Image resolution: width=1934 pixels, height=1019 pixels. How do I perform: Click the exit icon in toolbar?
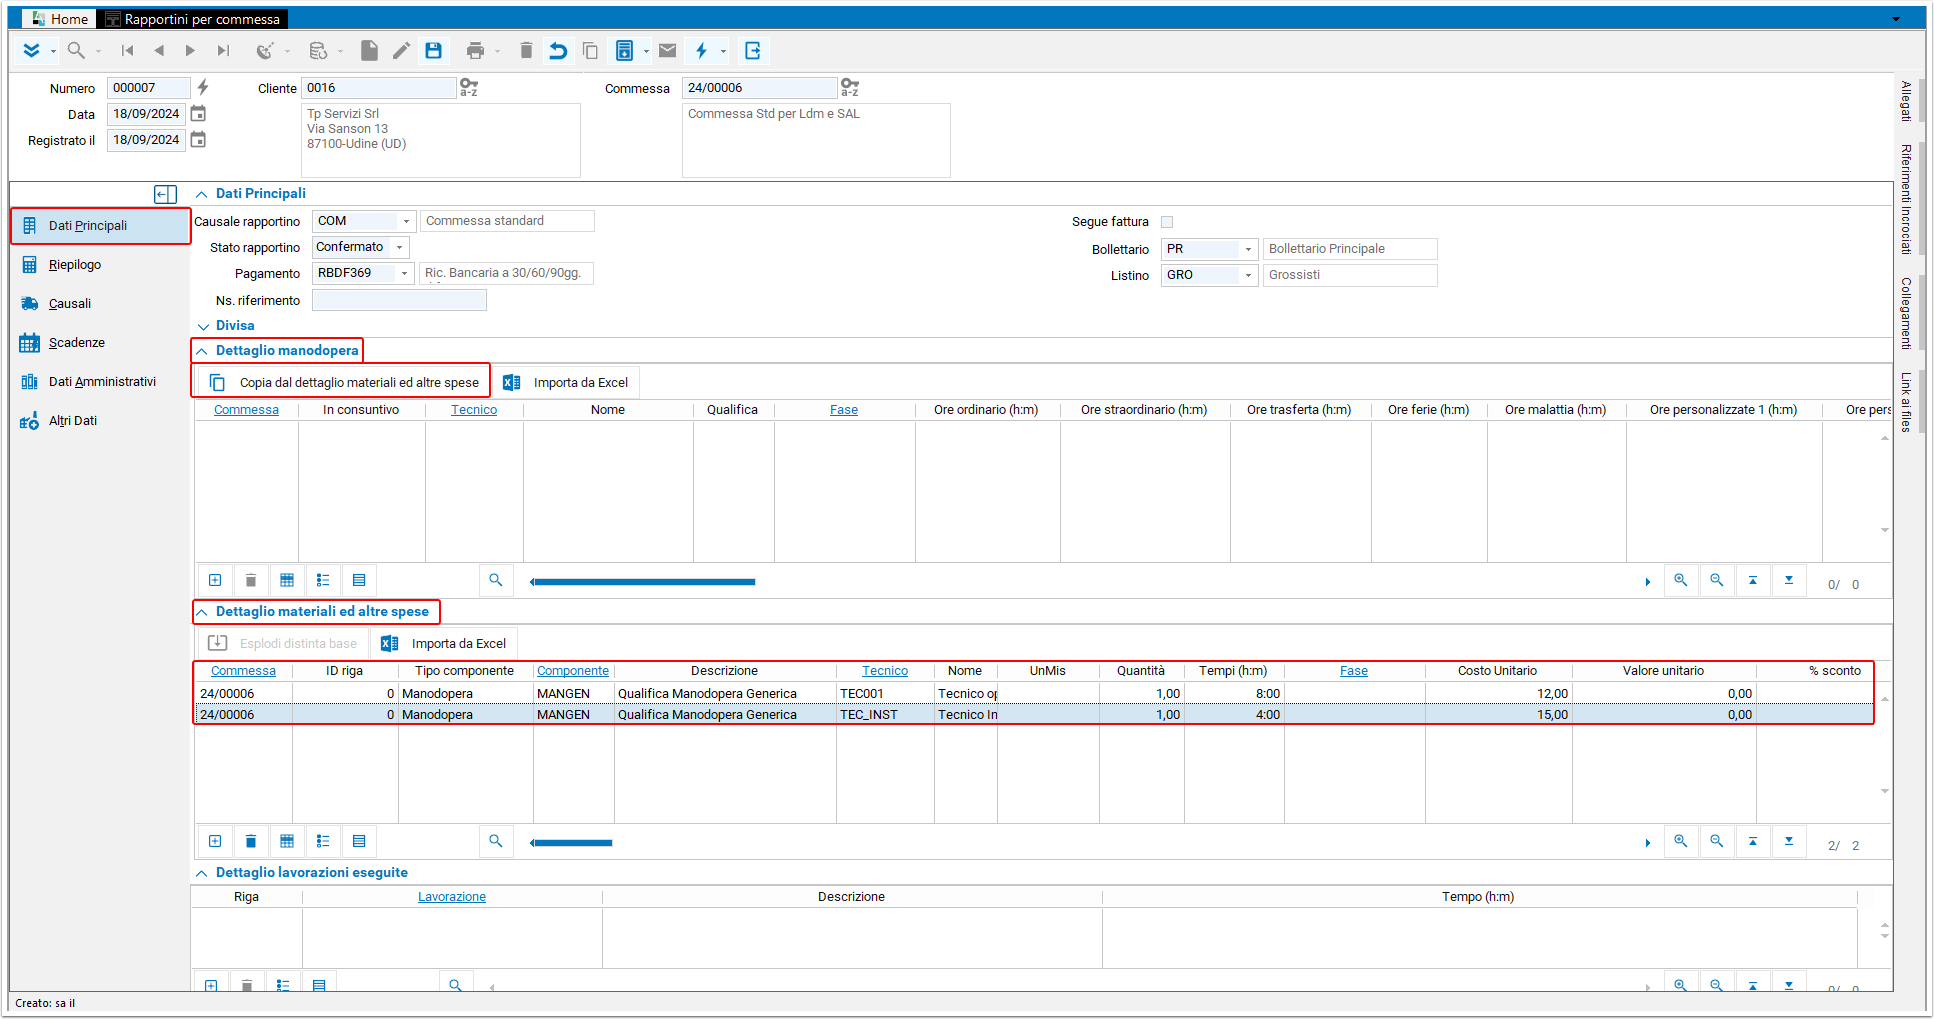tap(753, 50)
